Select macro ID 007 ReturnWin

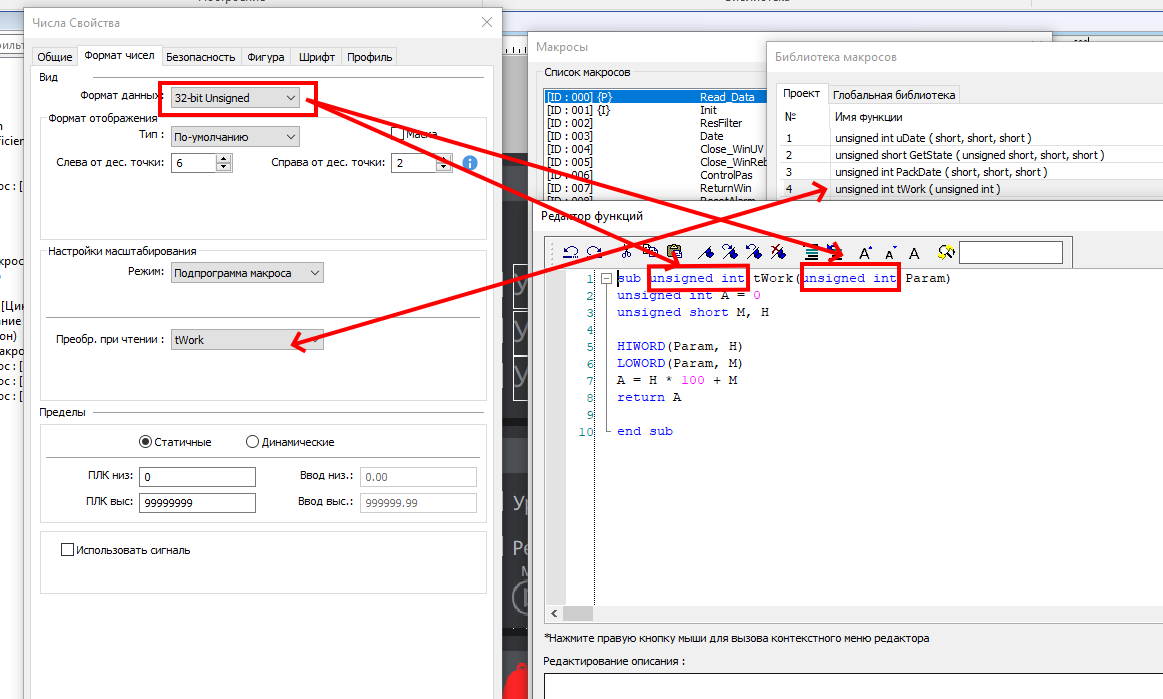655,188
